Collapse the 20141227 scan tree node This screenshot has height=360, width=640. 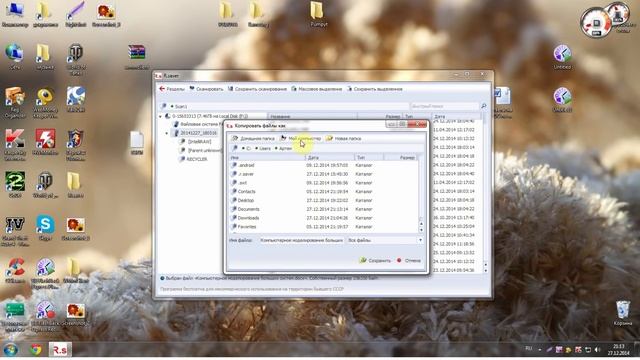[167, 133]
